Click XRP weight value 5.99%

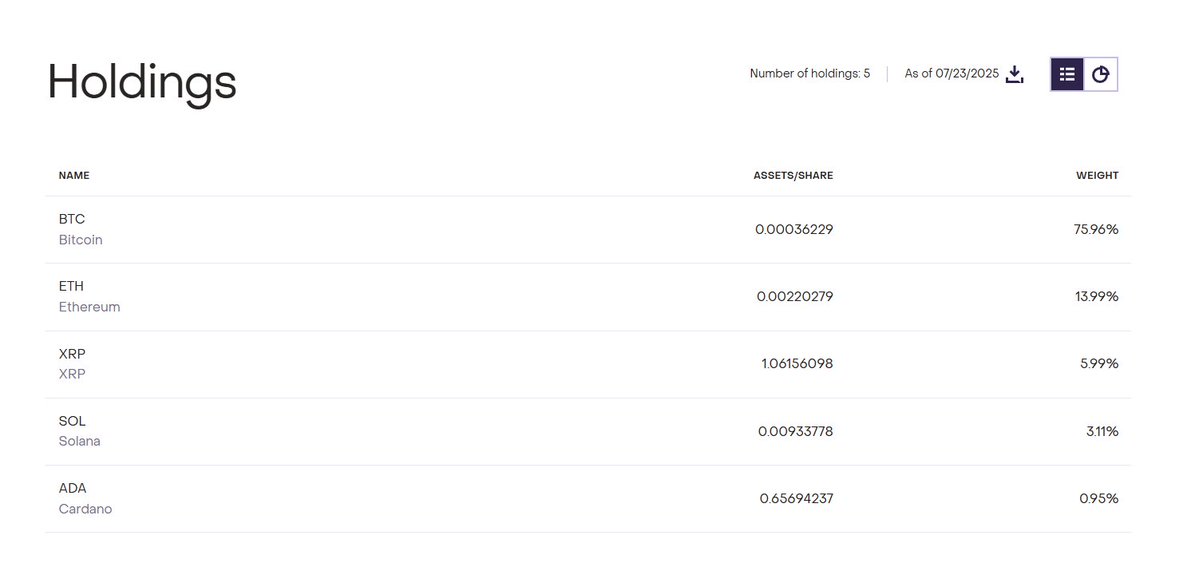tap(1099, 363)
